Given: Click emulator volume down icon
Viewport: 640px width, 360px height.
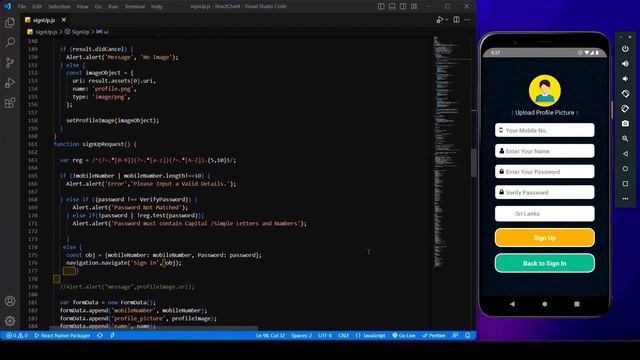Looking at the screenshot, I should pyautogui.click(x=625, y=79).
